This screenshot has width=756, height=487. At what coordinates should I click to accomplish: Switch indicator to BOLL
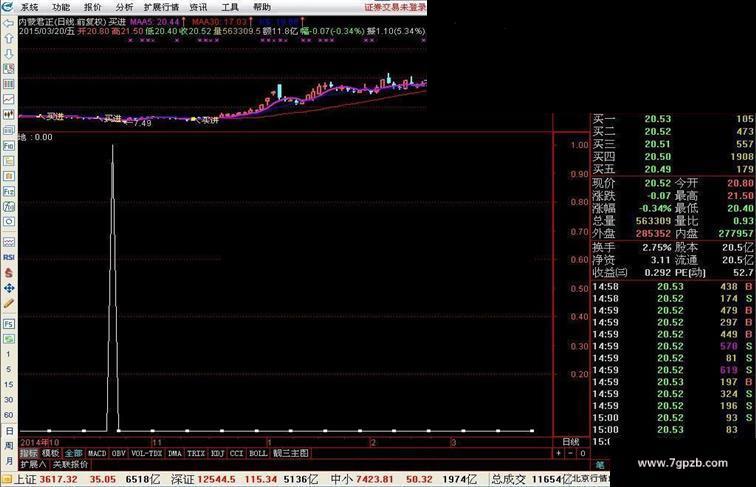pos(258,453)
